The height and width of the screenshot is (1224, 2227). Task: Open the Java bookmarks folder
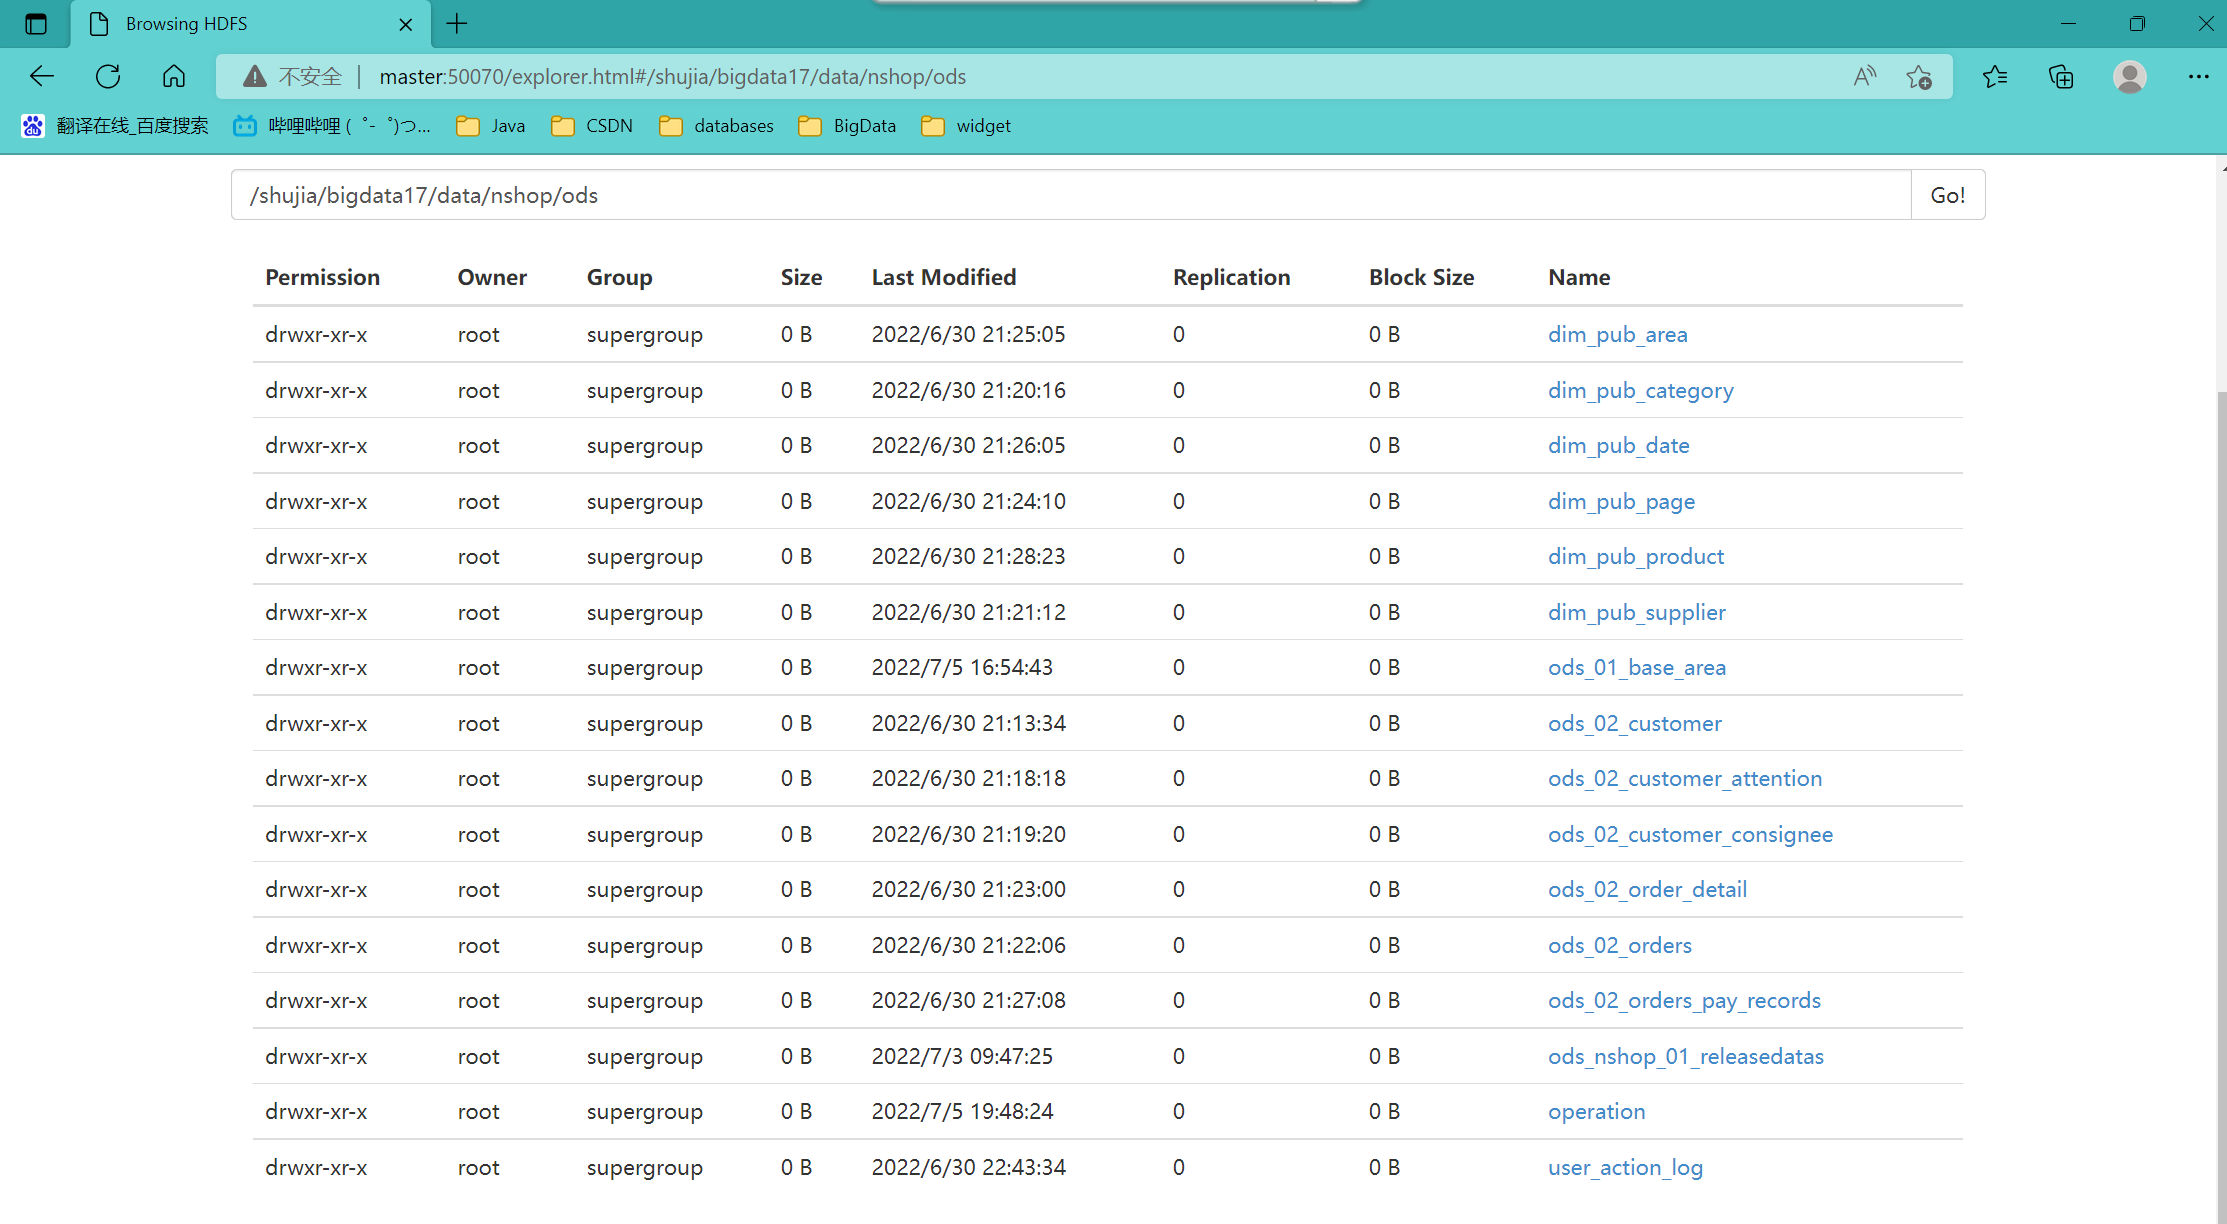point(490,126)
